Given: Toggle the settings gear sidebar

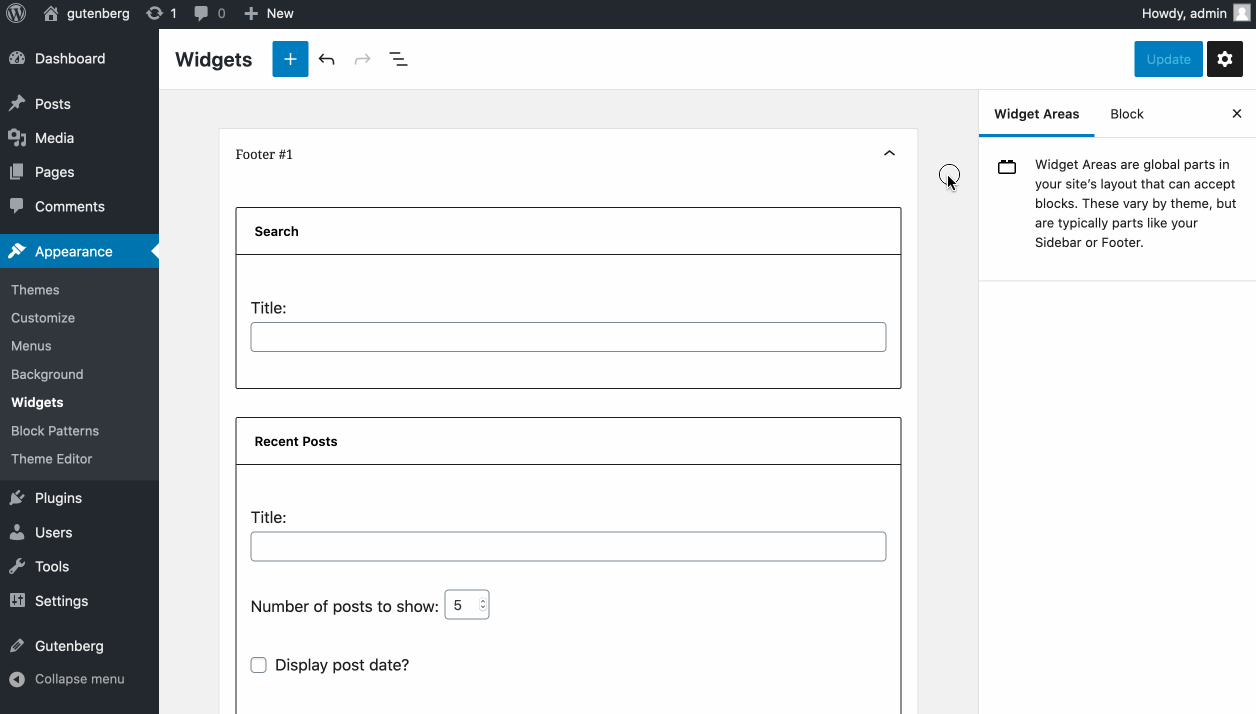Looking at the screenshot, I should [1225, 59].
